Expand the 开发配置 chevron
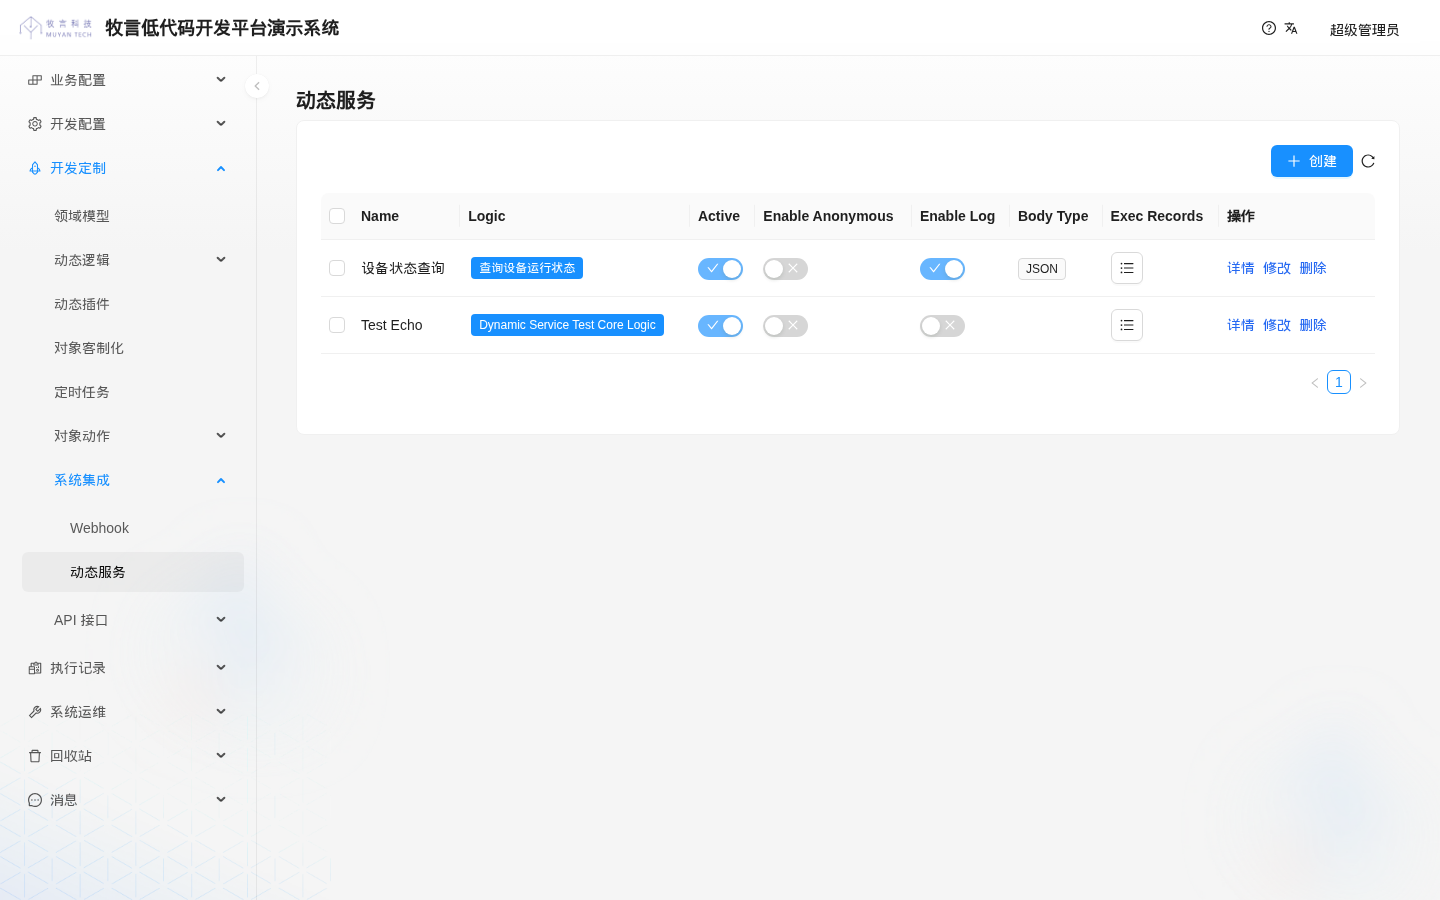 click(221, 123)
